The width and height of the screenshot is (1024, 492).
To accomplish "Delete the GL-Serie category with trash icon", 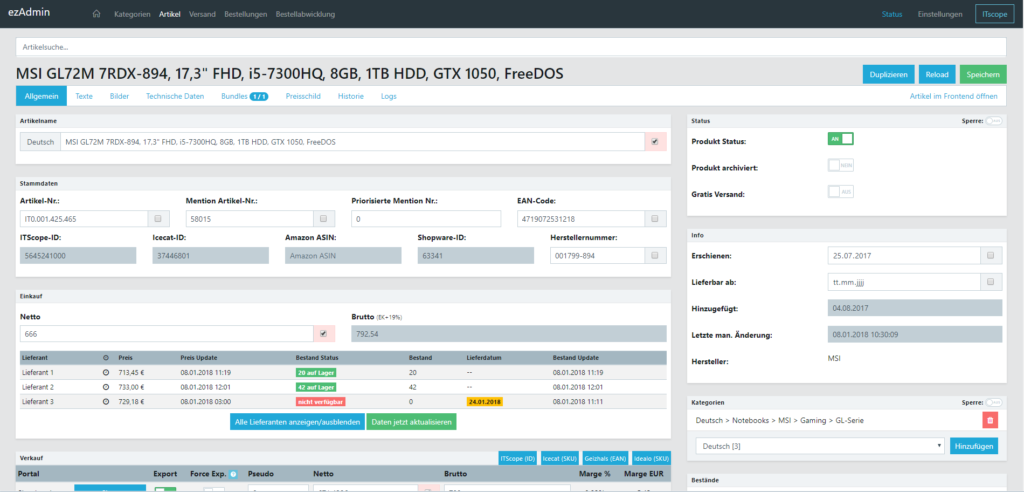I will [990, 421].
